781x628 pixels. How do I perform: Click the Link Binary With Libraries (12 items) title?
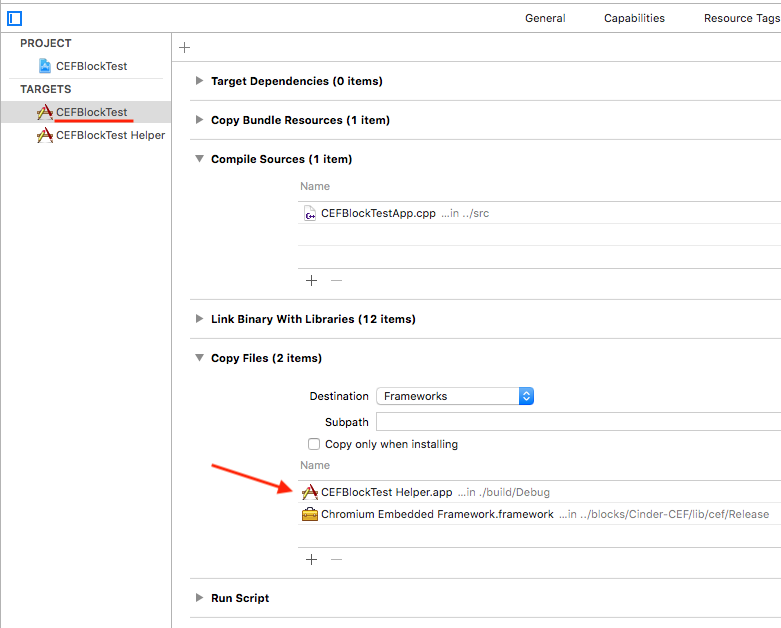313,319
